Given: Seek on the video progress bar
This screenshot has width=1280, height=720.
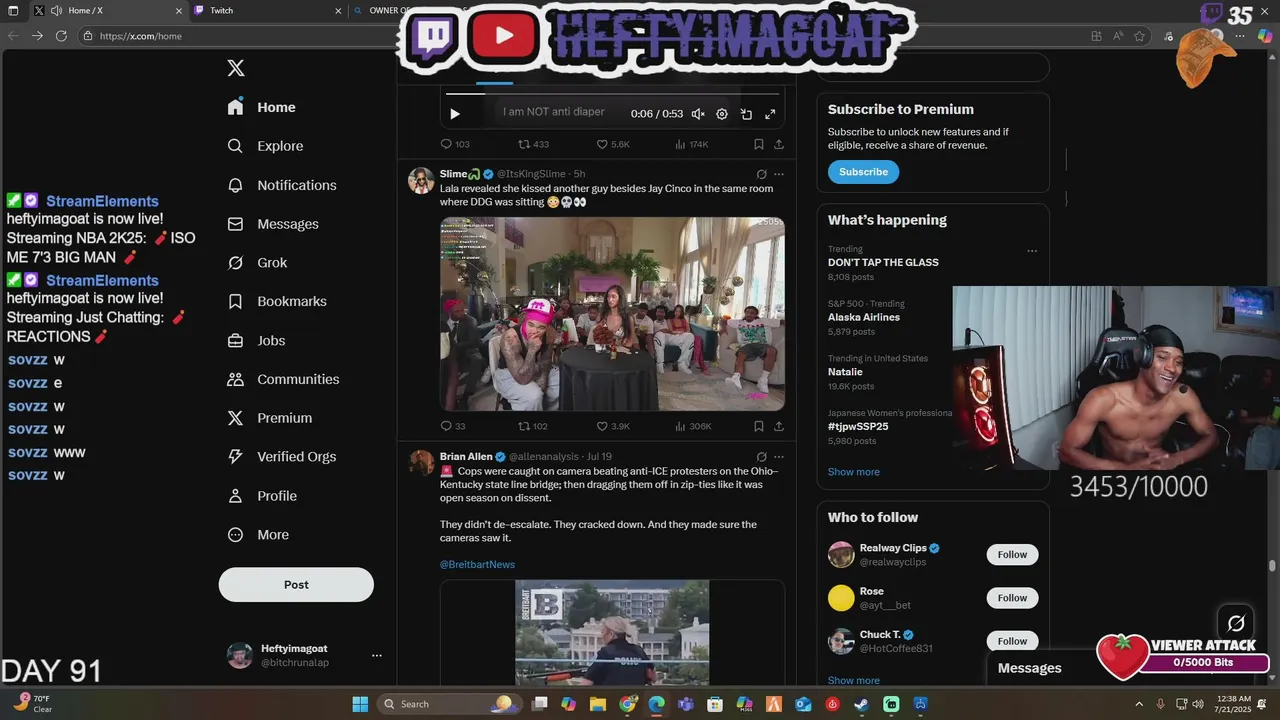Looking at the screenshot, I should click(612, 94).
